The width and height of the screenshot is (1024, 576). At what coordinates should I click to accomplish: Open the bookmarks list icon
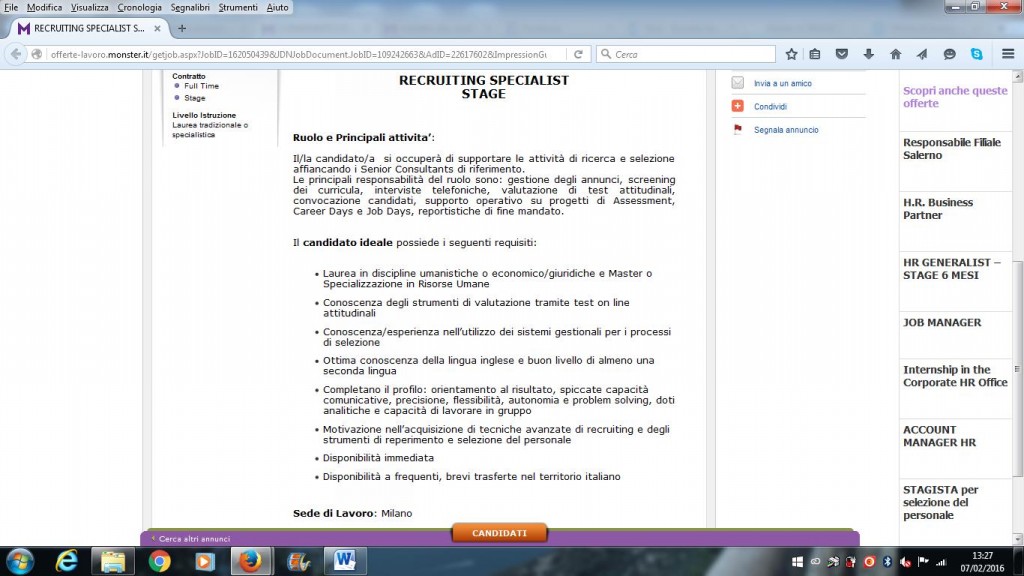click(x=815, y=54)
